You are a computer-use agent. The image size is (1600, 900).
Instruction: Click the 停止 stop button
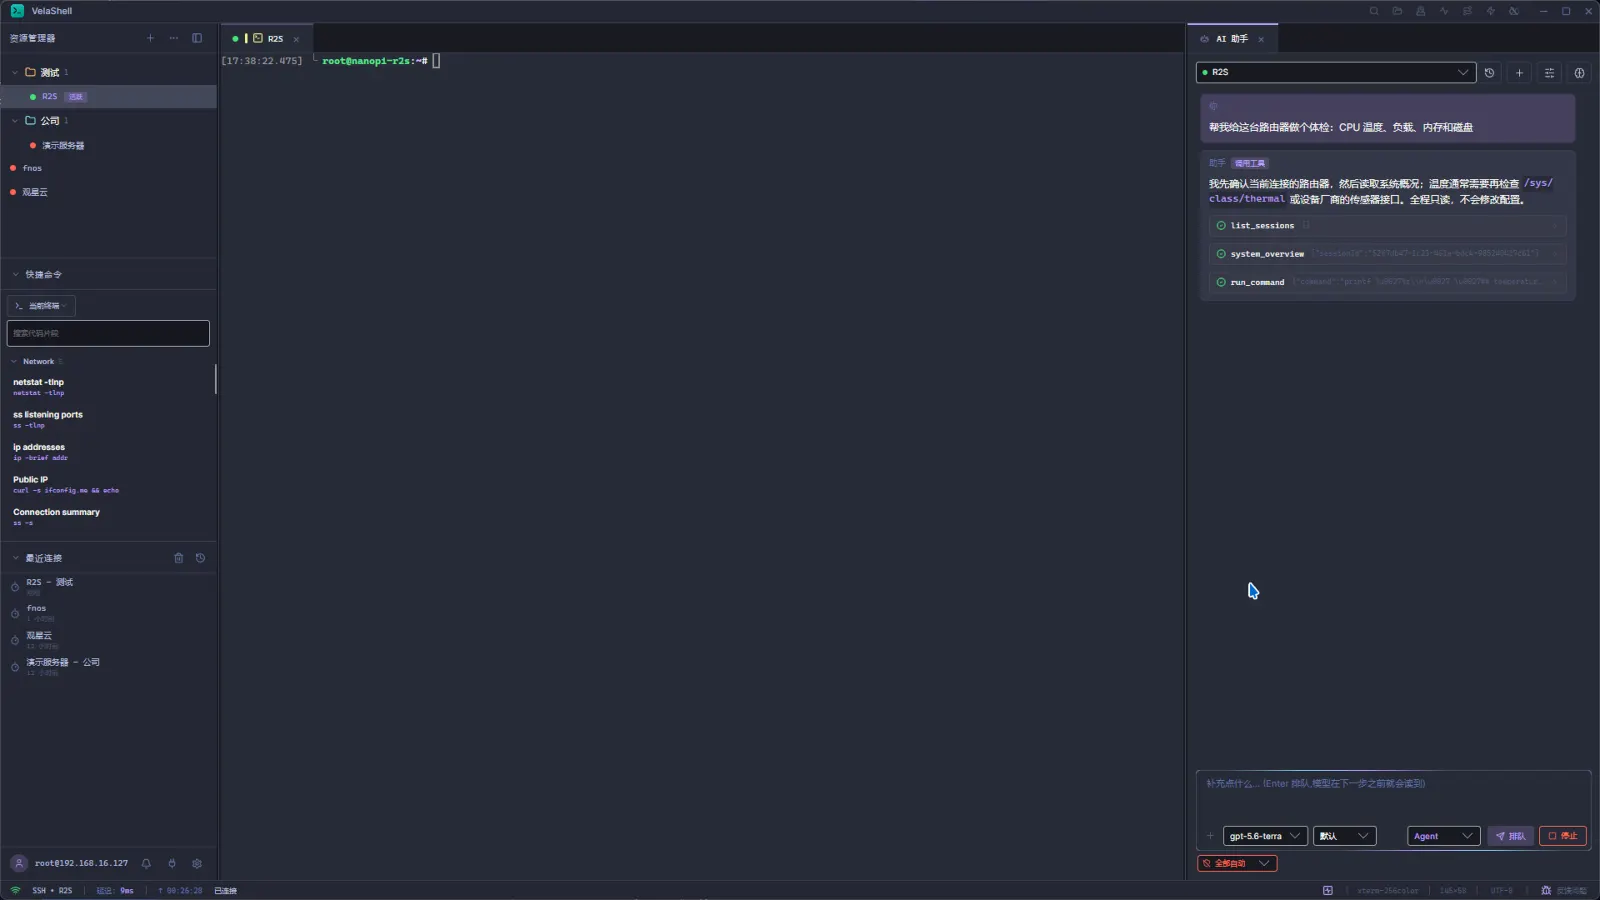[x=1563, y=836]
